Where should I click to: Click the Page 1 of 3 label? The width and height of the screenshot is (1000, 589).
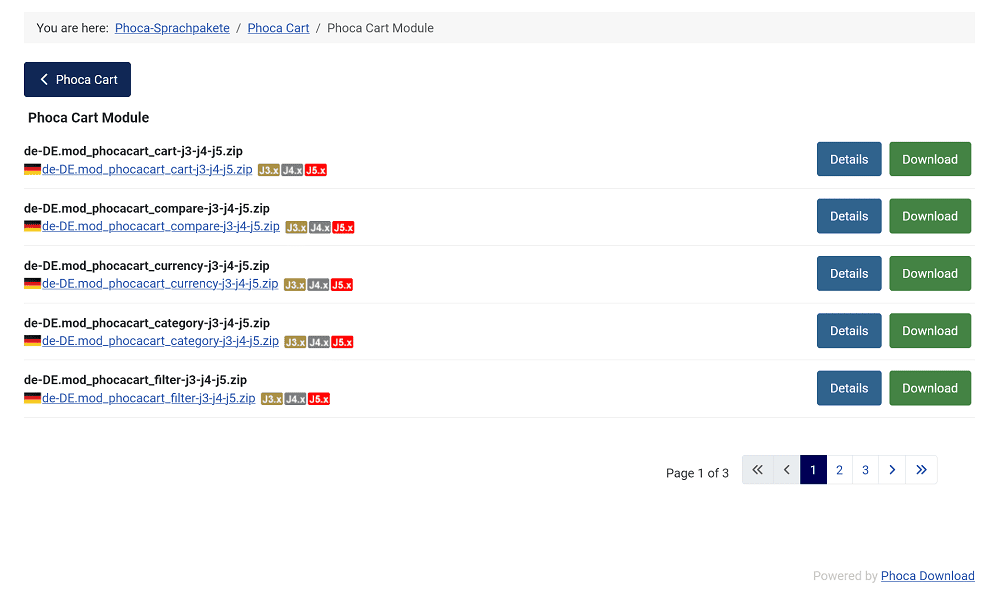(x=697, y=473)
